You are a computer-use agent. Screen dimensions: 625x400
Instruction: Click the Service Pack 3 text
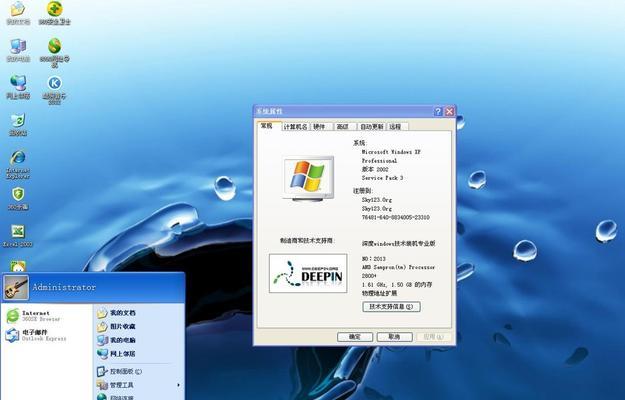tap(382, 178)
